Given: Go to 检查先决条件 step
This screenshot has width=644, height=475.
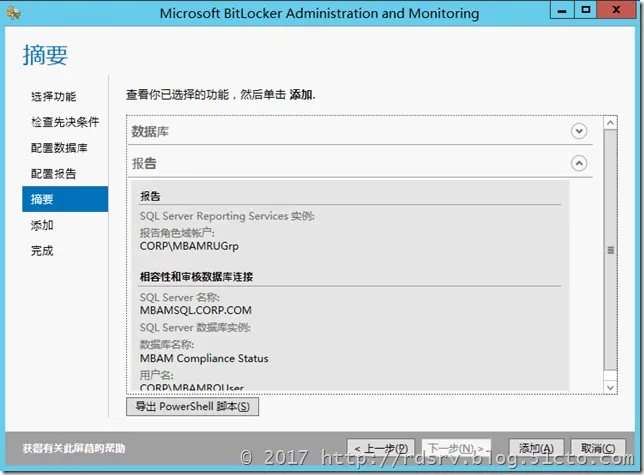Looking at the screenshot, I should pyautogui.click(x=65, y=122).
